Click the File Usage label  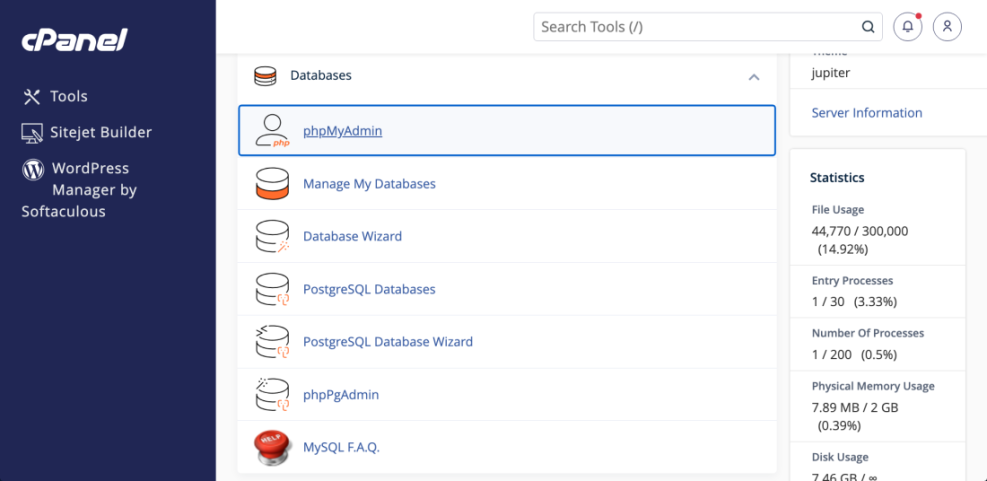[838, 210]
